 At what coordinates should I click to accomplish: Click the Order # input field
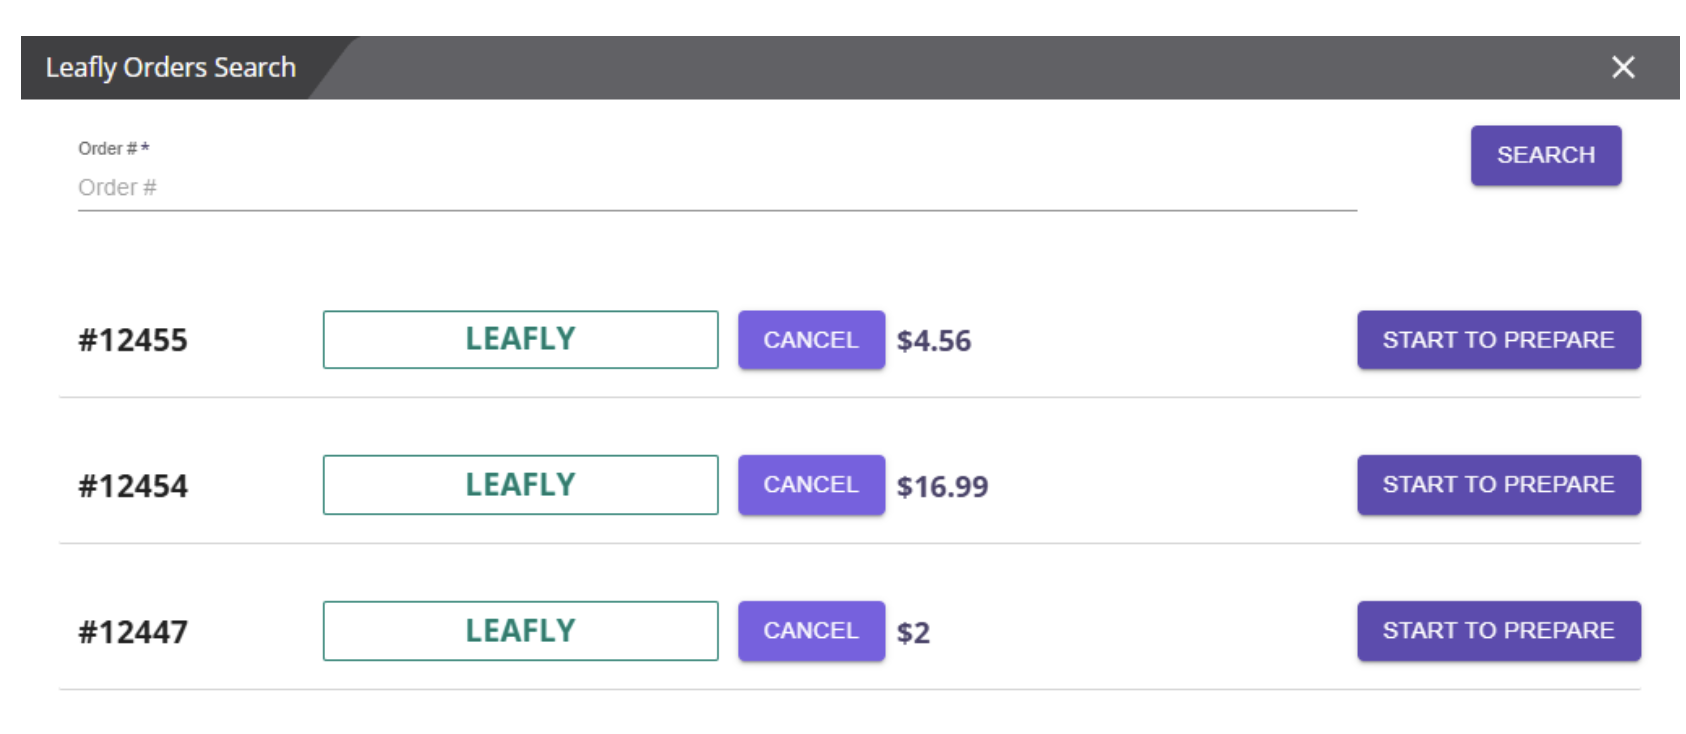tap(716, 188)
